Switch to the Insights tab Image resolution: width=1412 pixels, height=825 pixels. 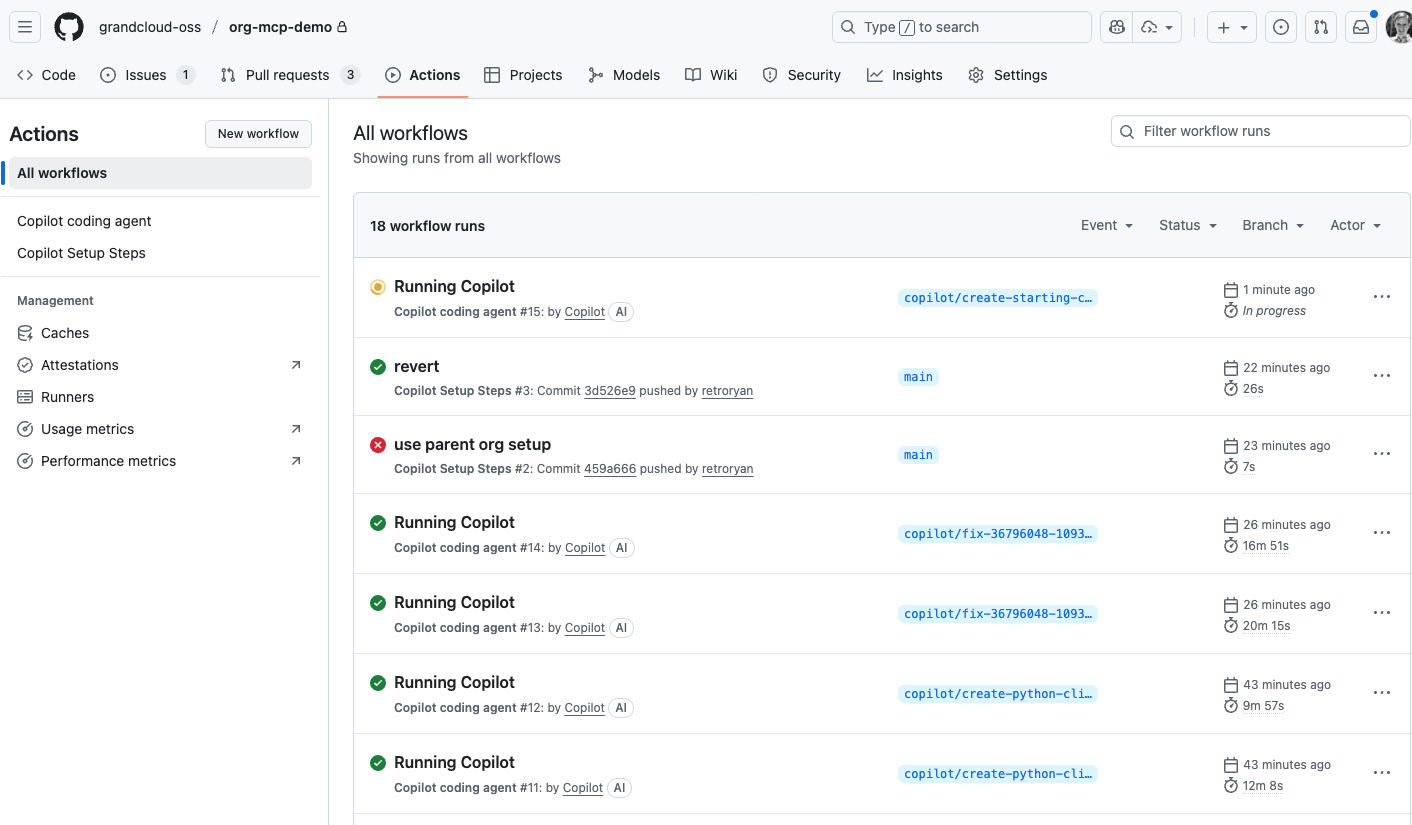(905, 75)
